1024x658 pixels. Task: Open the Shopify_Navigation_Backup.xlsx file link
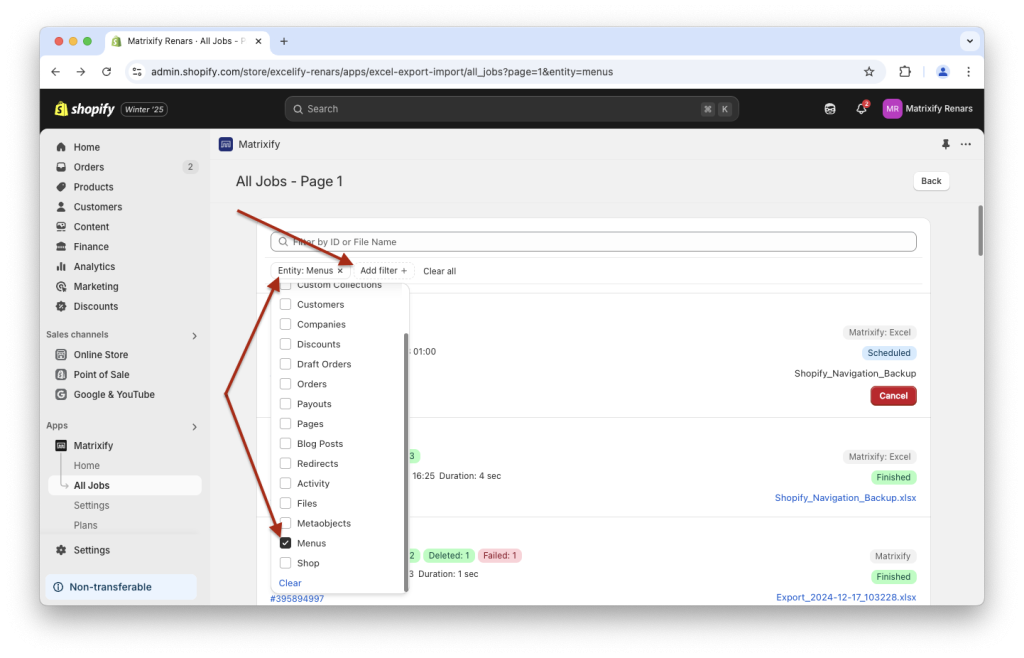coord(845,497)
